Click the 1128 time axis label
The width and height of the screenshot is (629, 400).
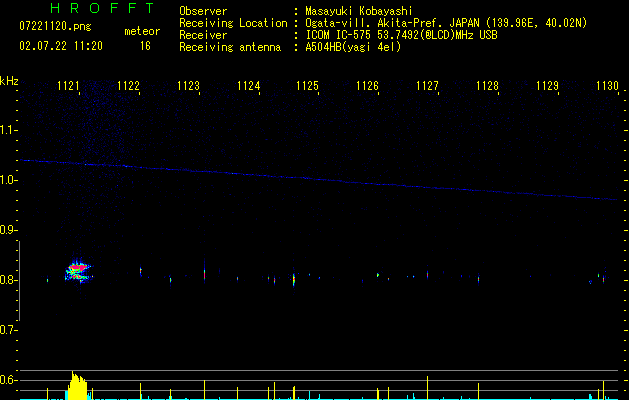(x=487, y=86)
